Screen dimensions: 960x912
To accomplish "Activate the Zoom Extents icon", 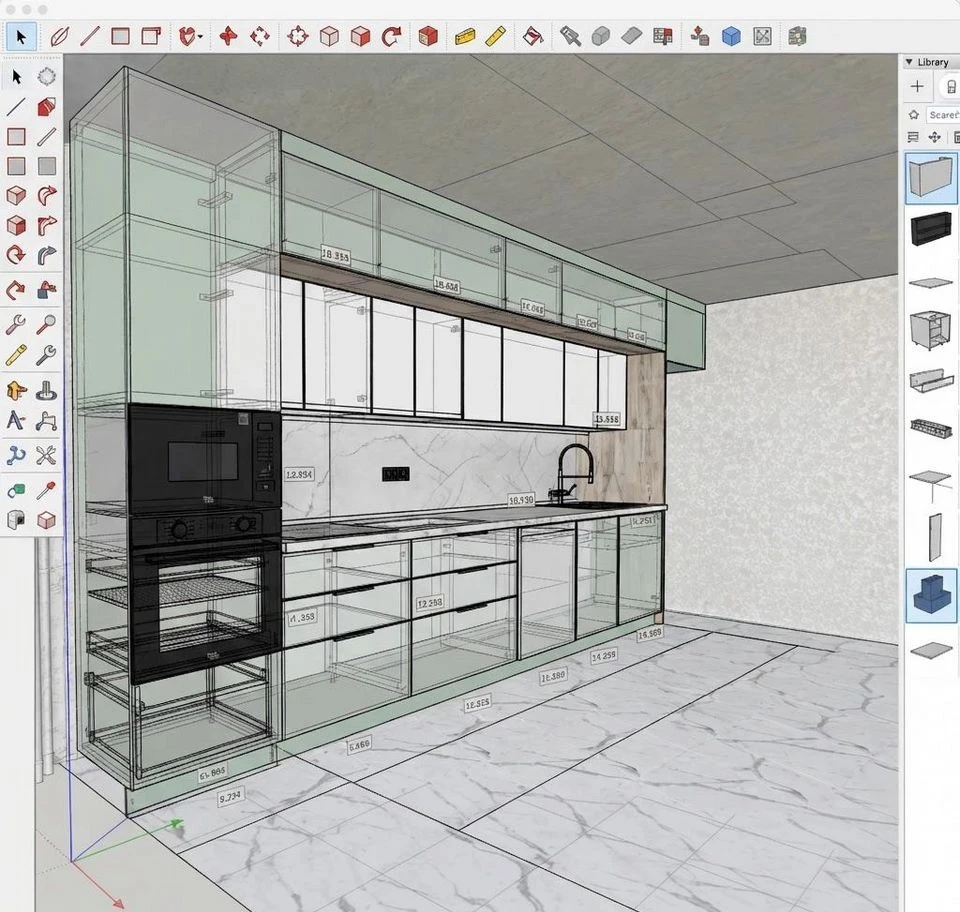I will 762,37.
